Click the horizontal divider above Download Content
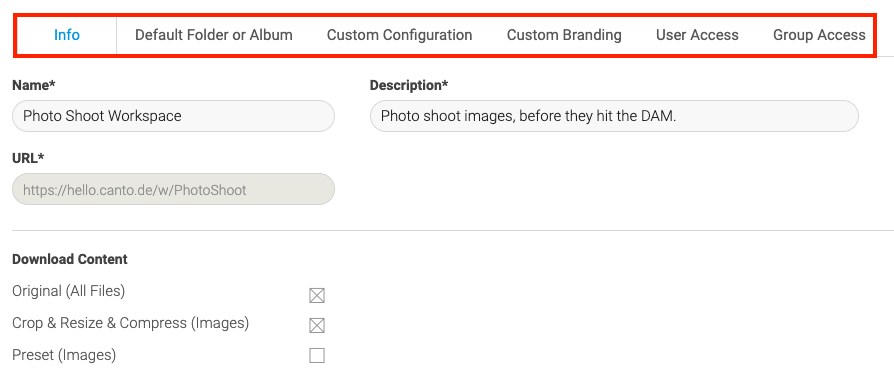Viewport: 894px width, 380px height. [453, 231]
